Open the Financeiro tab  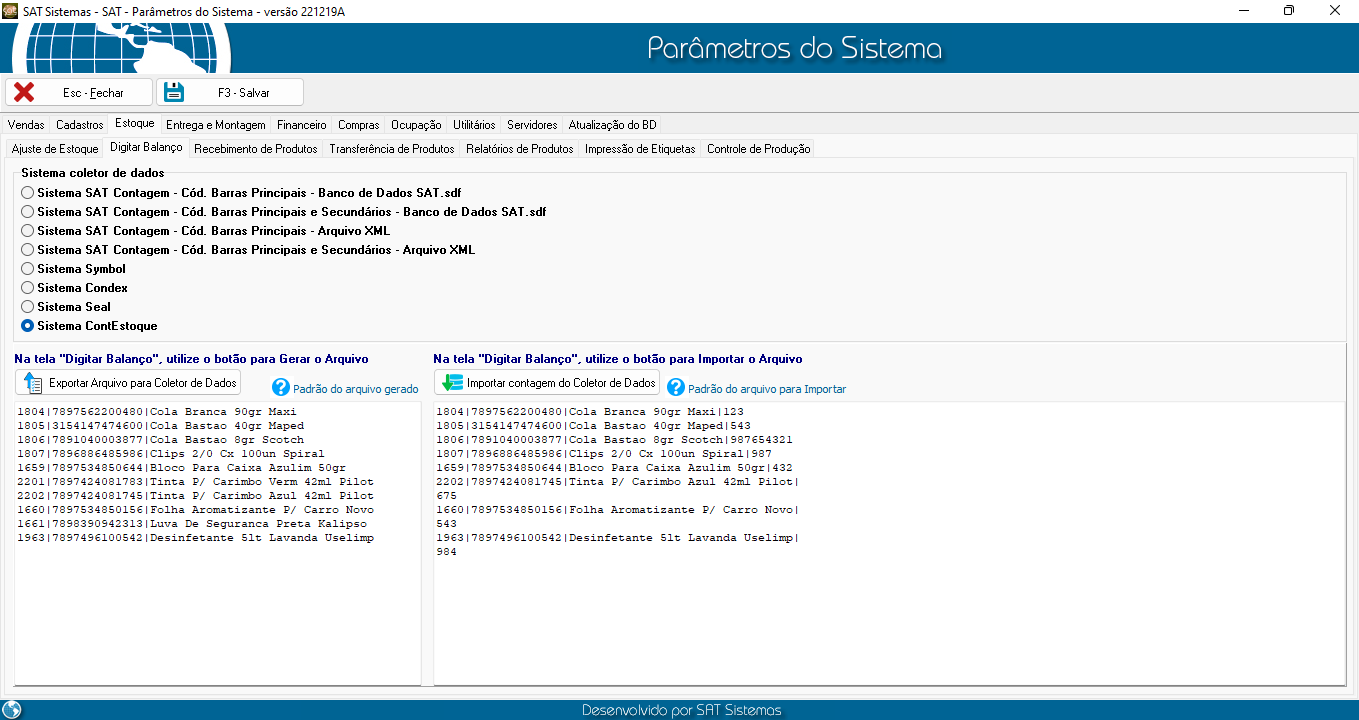[301, 125]
